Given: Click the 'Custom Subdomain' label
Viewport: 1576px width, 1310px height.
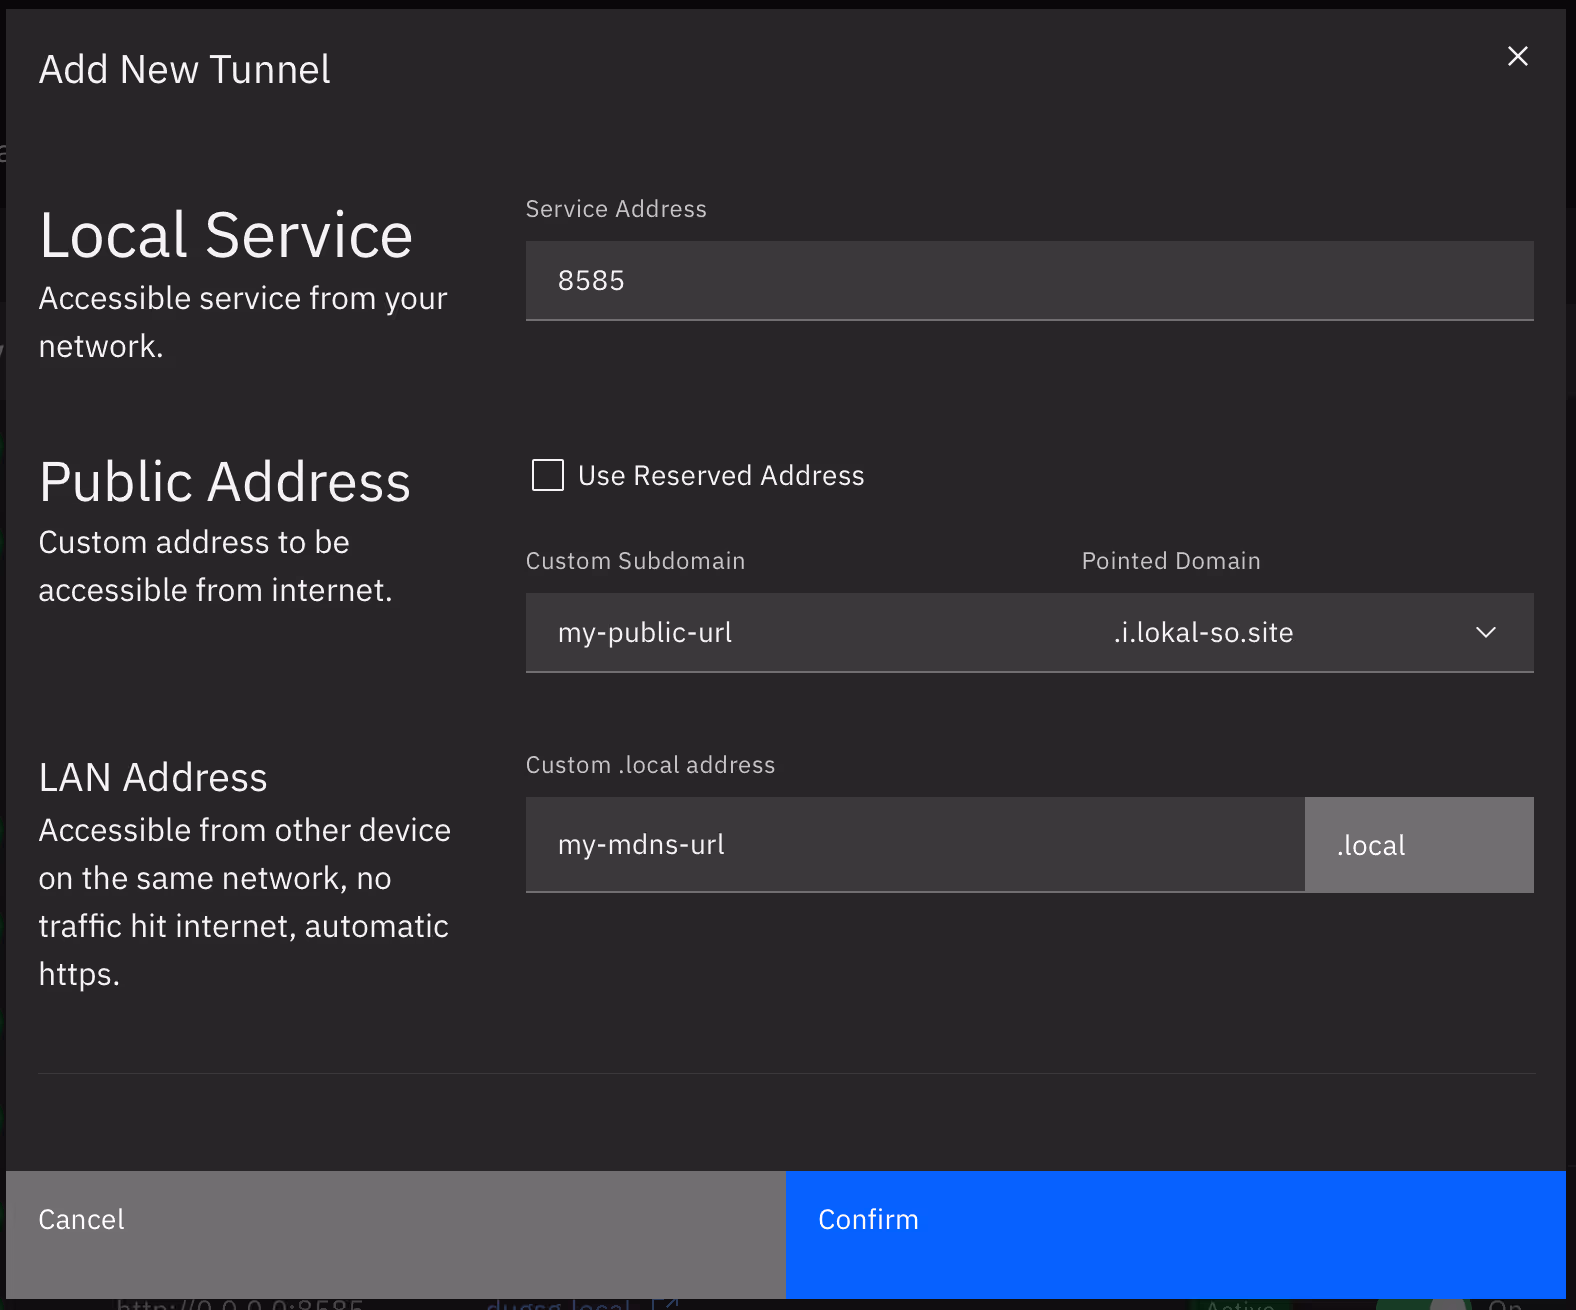Looking at the screenshot, I should 635,561.
